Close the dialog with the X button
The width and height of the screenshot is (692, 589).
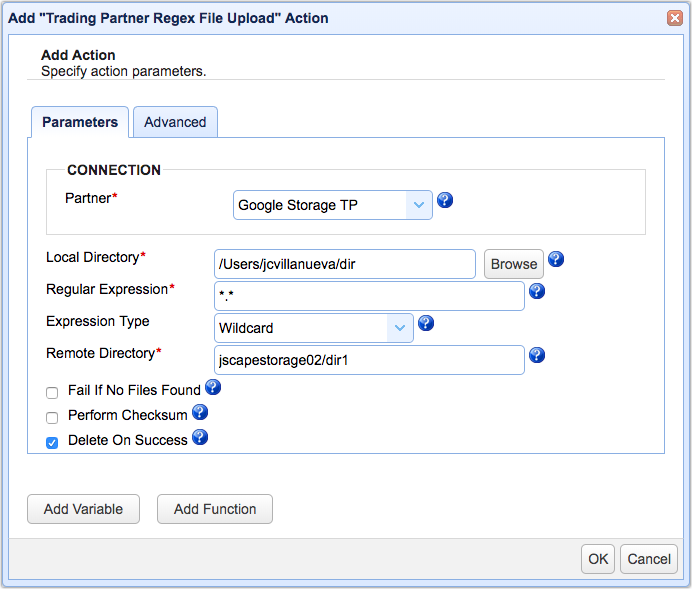pyautogui.click(x=675, y=18)
